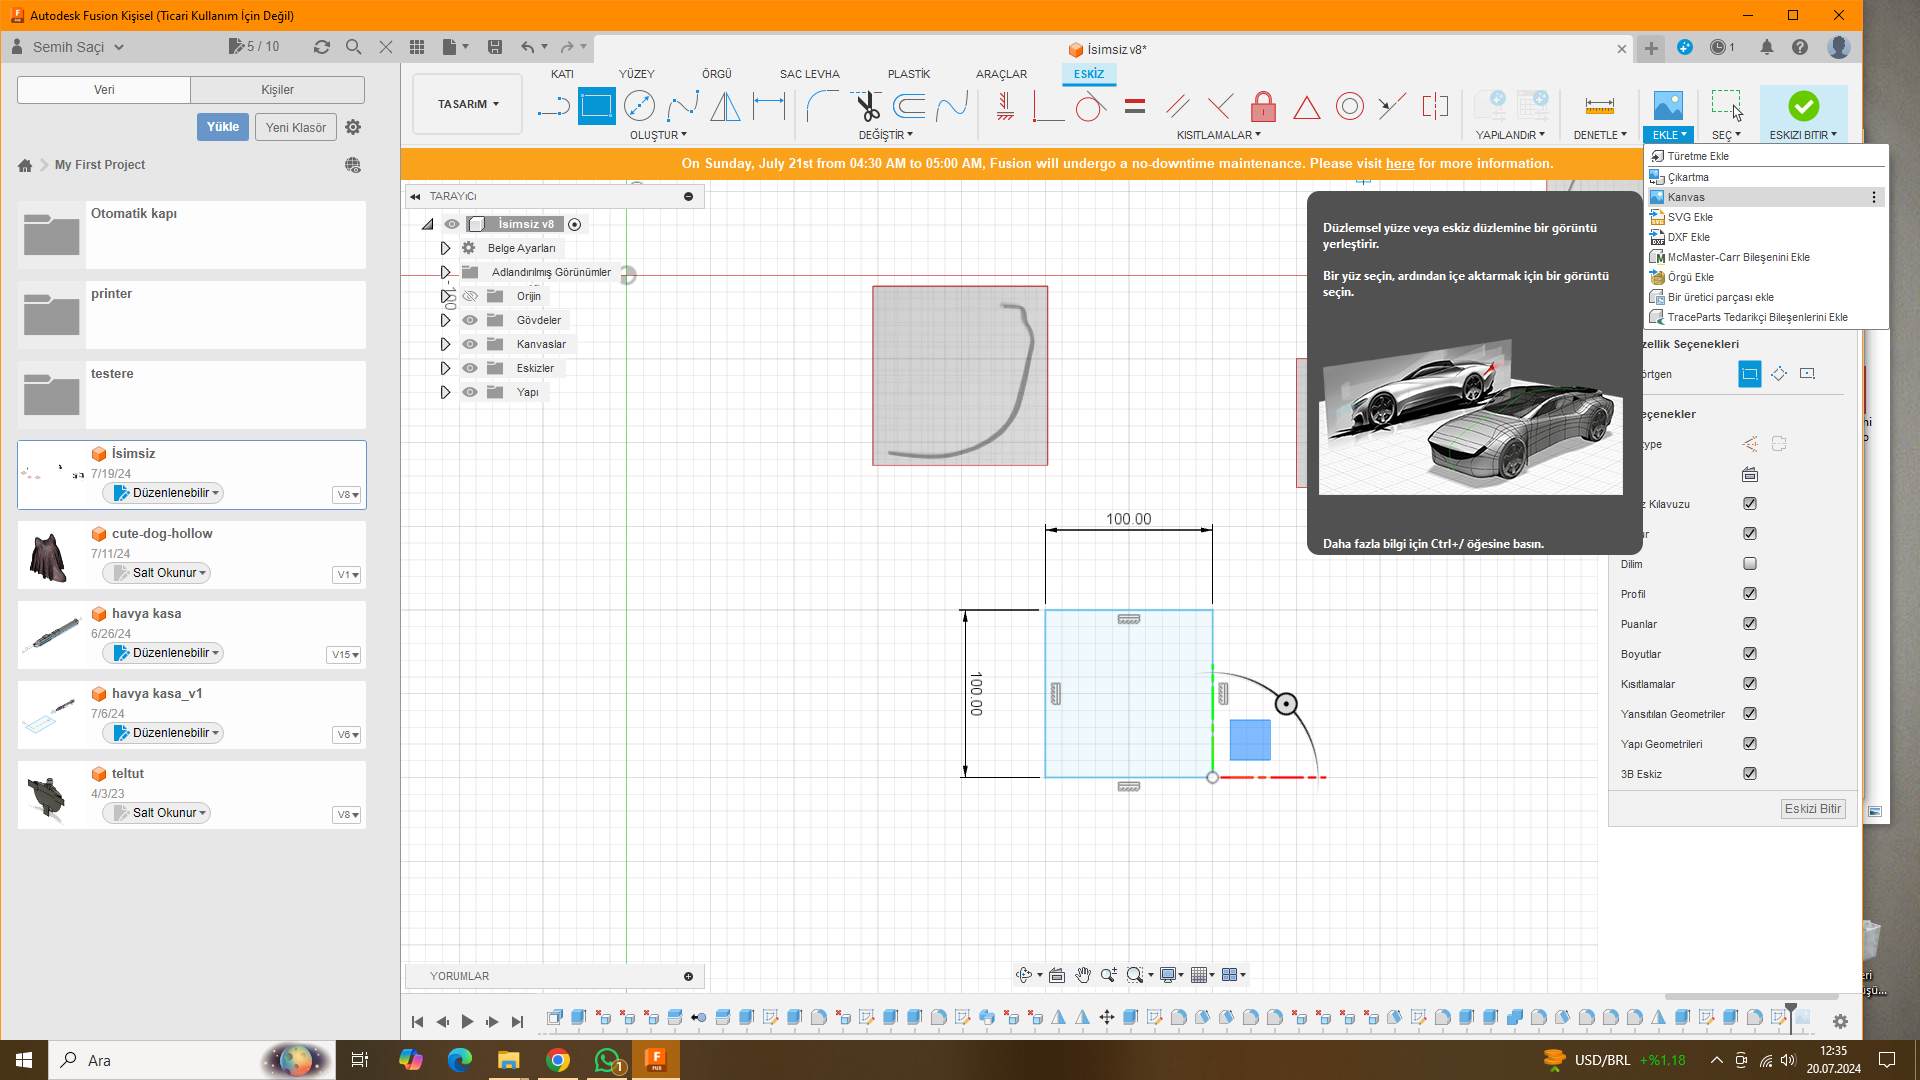Uncheck the Profil checkbox
Image resolution: width=1920 pixels, height=1080 pixels.
click(x=1750, y=594)
